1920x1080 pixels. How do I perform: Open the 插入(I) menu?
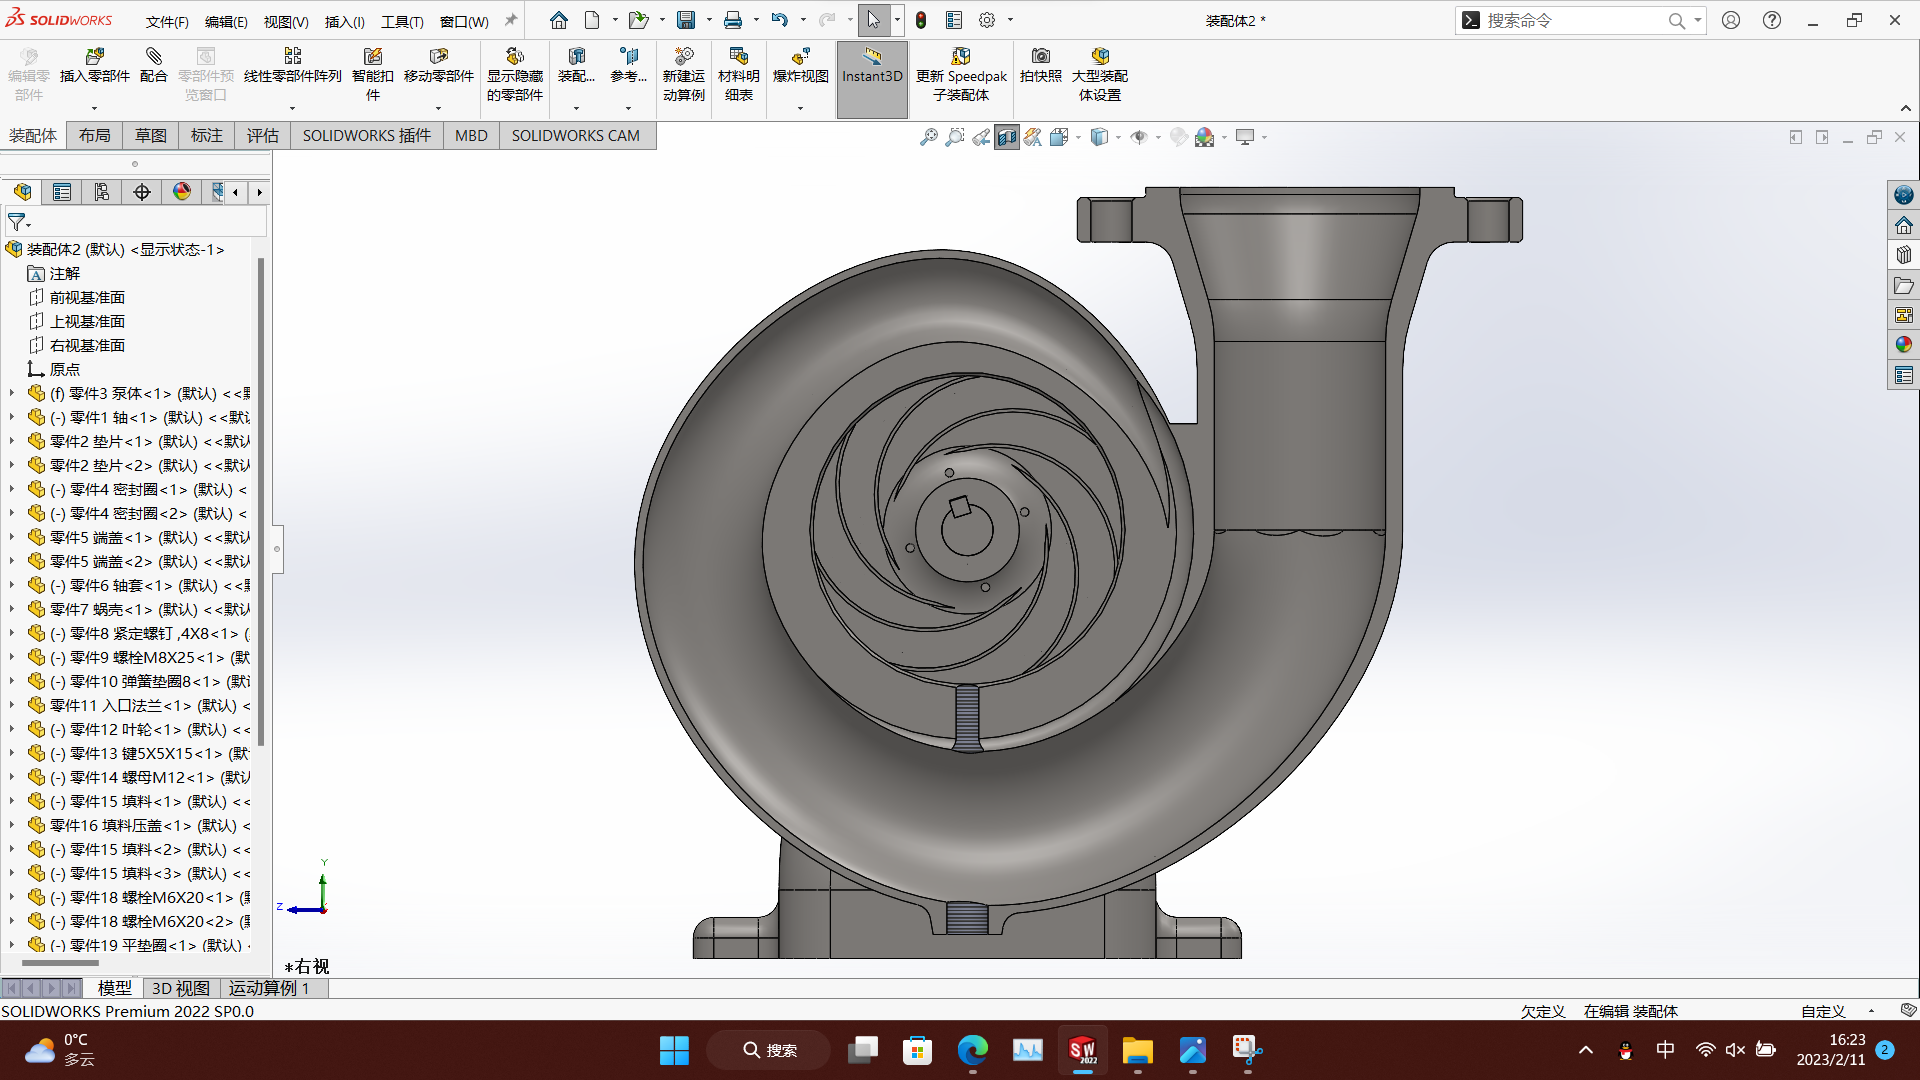click(344, 21)
